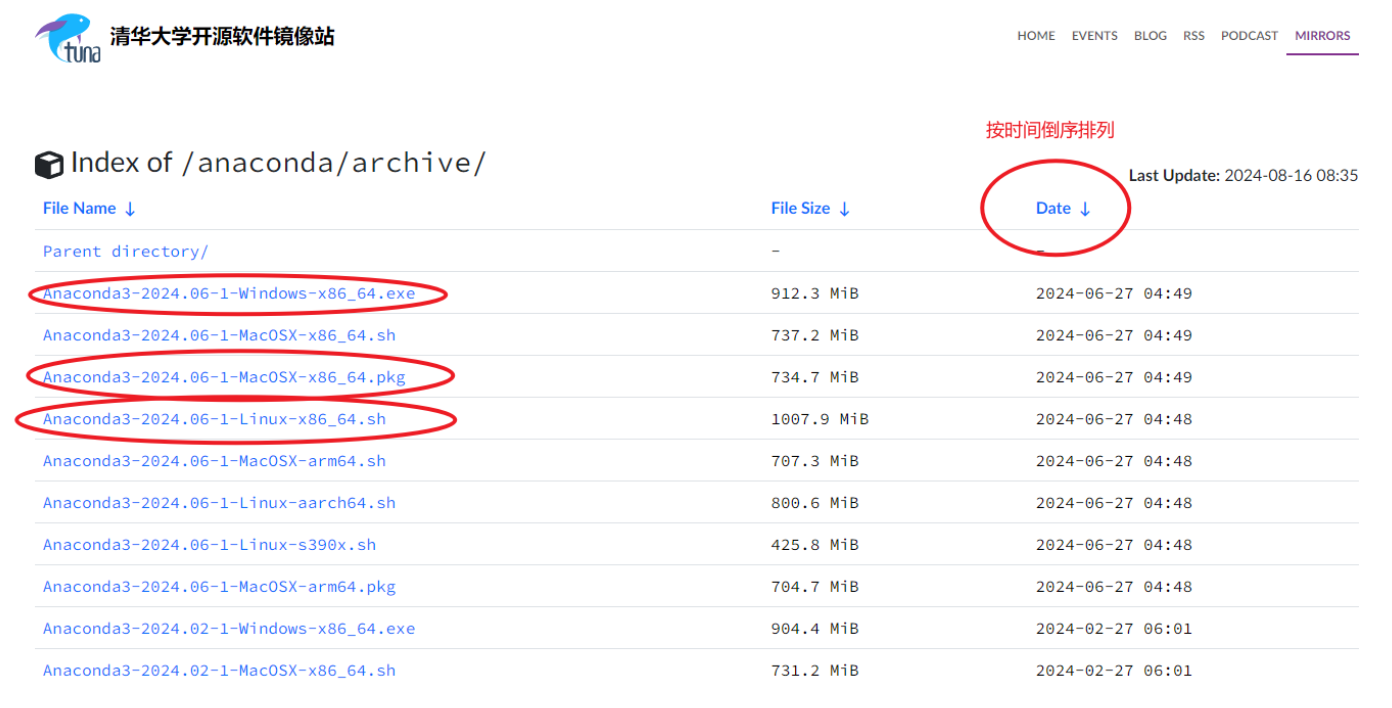
Task: Download Anaconda3-2024.06-1-Linux-s390x.sh
Action: click(x=210, y=546)
